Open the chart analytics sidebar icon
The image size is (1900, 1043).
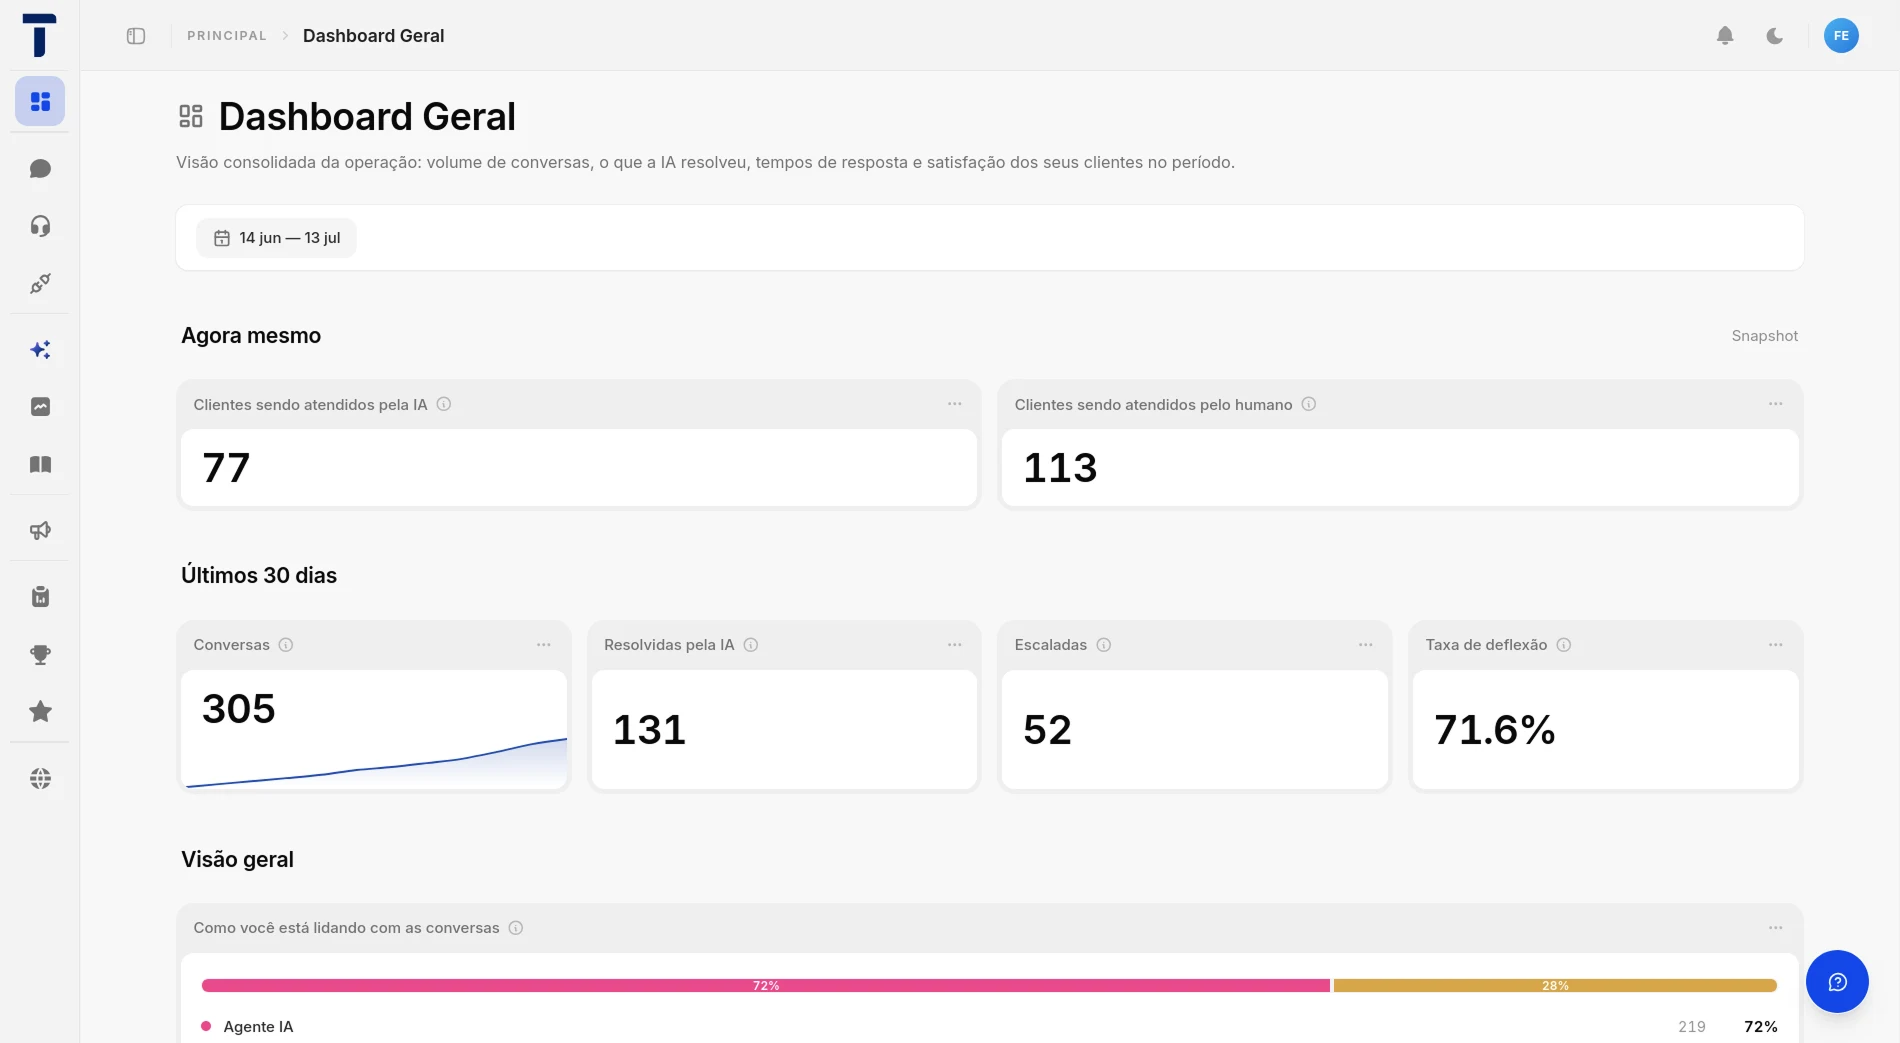click(x=40, y=406)
